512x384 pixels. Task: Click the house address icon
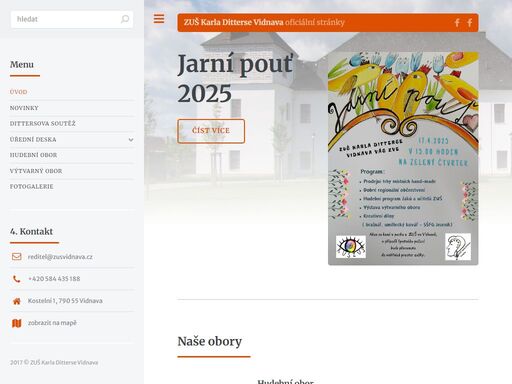17,301
